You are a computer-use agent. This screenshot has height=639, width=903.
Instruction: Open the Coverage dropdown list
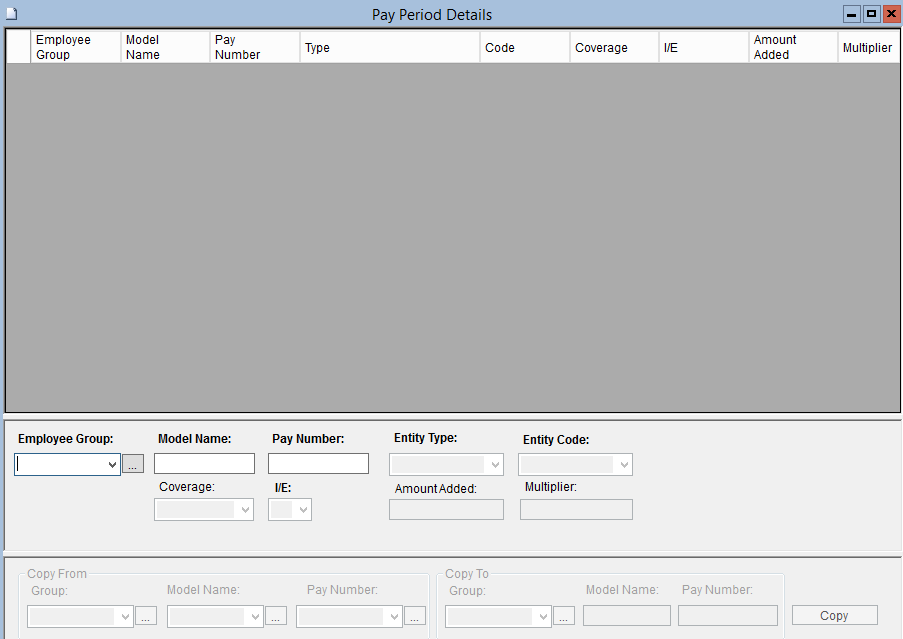click(204, 510)
